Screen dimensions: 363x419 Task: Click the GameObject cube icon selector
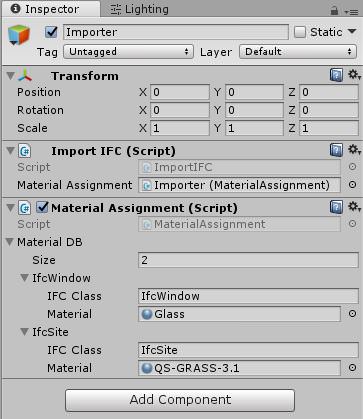tap(19, 35)
